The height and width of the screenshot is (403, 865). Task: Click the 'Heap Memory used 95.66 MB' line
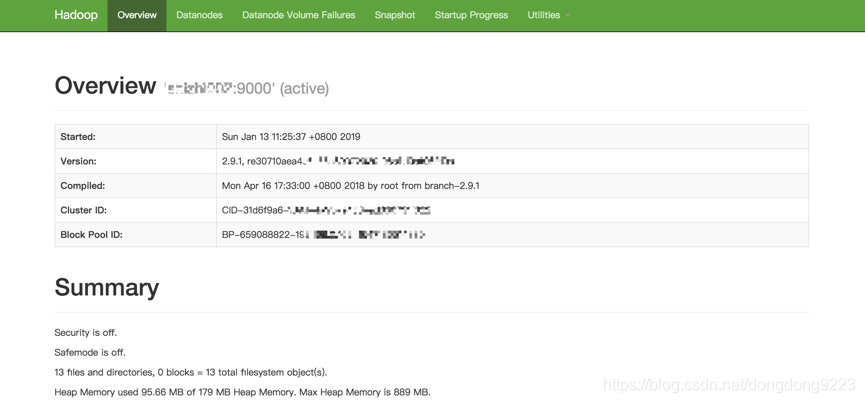[242, 392]
